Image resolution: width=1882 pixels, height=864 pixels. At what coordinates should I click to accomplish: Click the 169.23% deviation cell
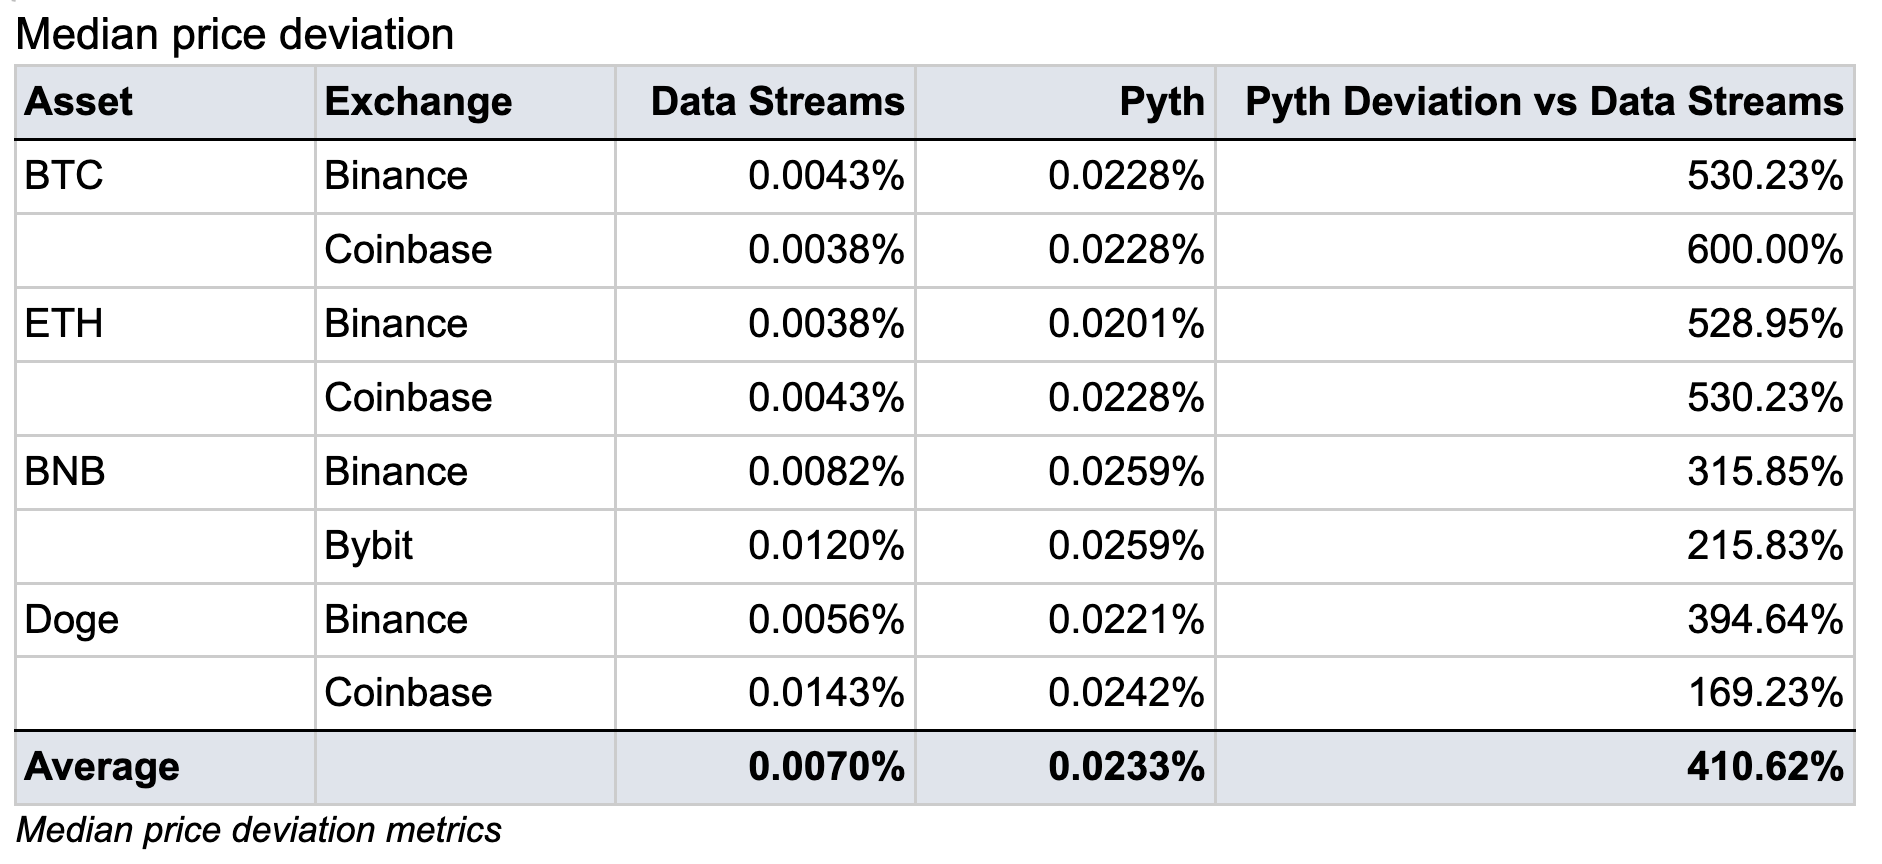tap(1764, 693)
